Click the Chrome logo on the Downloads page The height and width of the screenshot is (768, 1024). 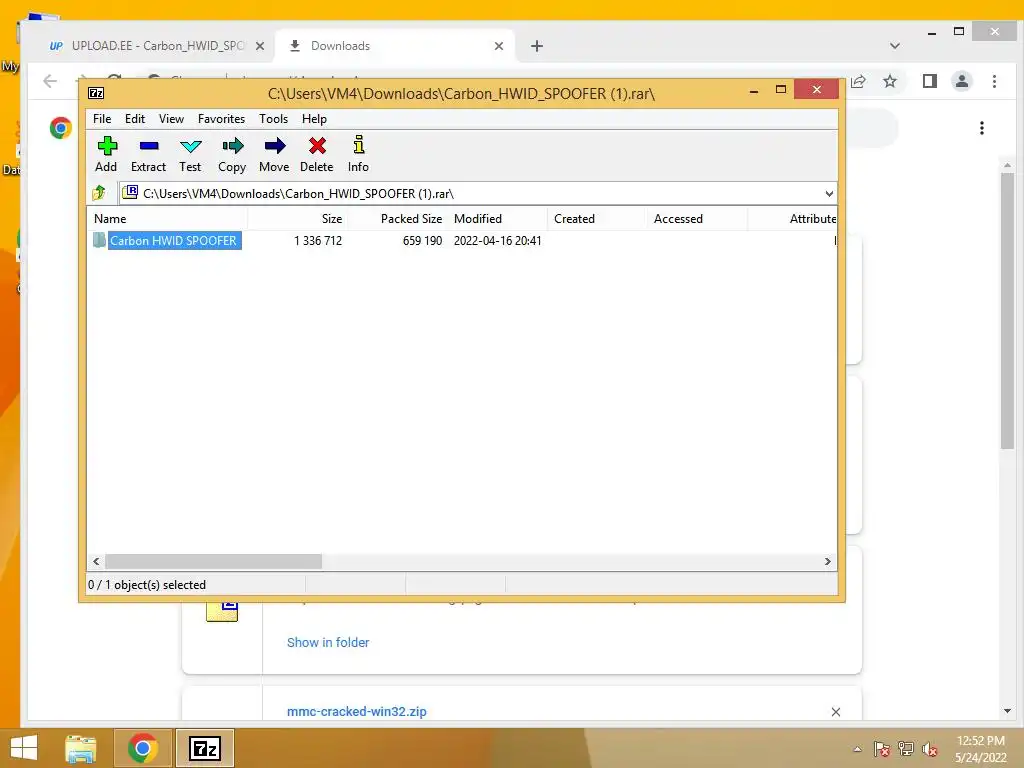point(61,128)
